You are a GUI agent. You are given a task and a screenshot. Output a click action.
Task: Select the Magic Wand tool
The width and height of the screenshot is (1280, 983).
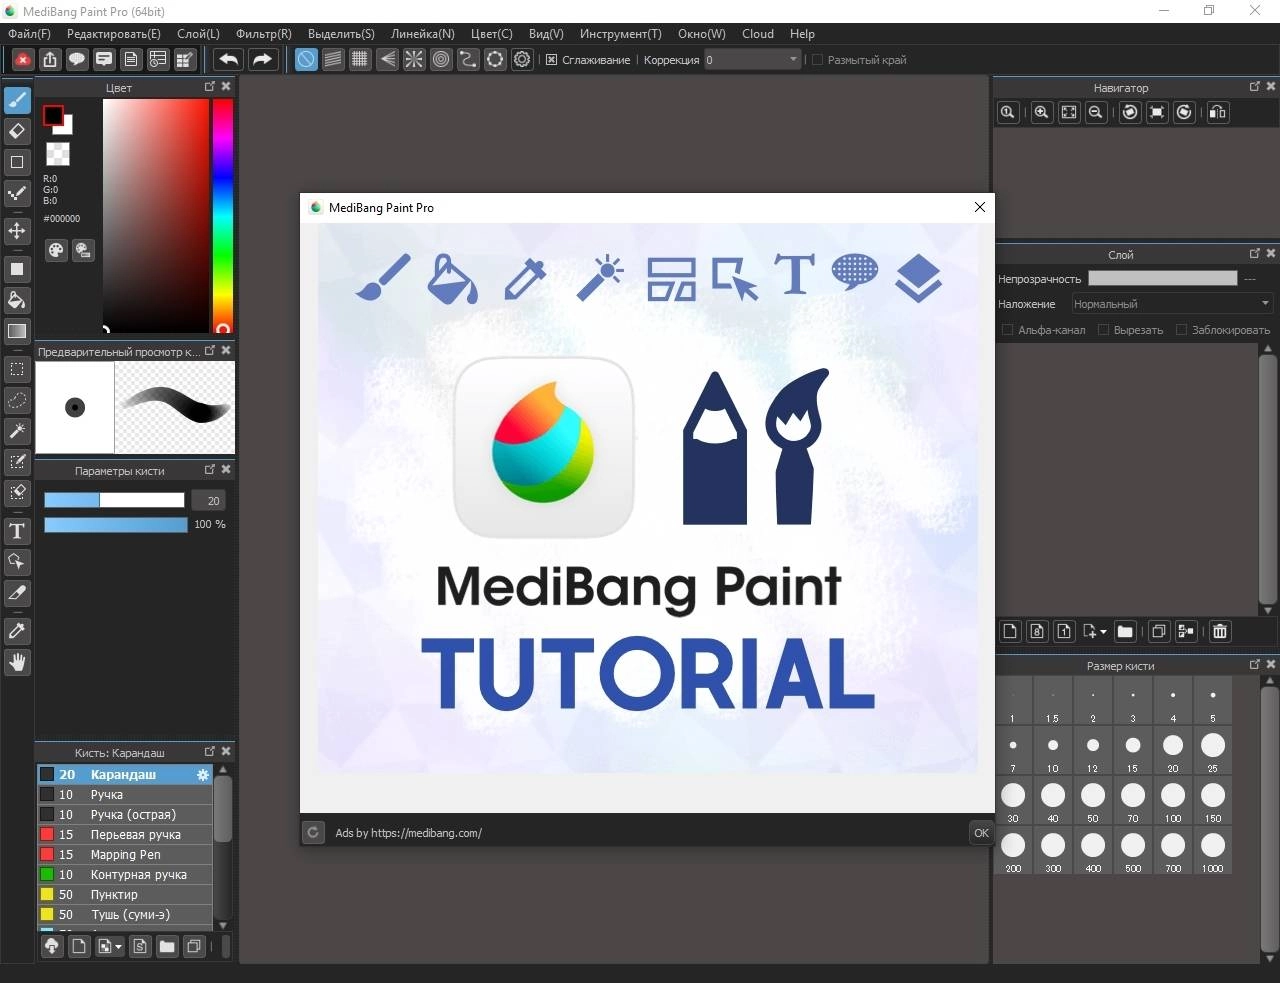[17, 431]
